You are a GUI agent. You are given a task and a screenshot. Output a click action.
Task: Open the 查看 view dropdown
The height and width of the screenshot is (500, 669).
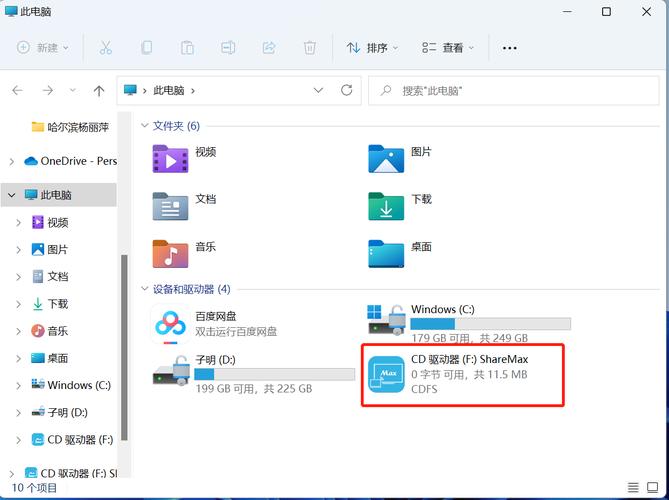tap(448, 48)
